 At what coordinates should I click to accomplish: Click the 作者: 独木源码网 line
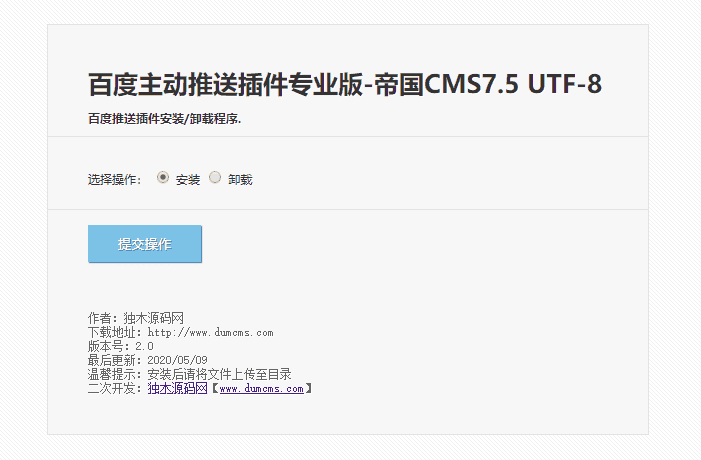click(136, 318)
